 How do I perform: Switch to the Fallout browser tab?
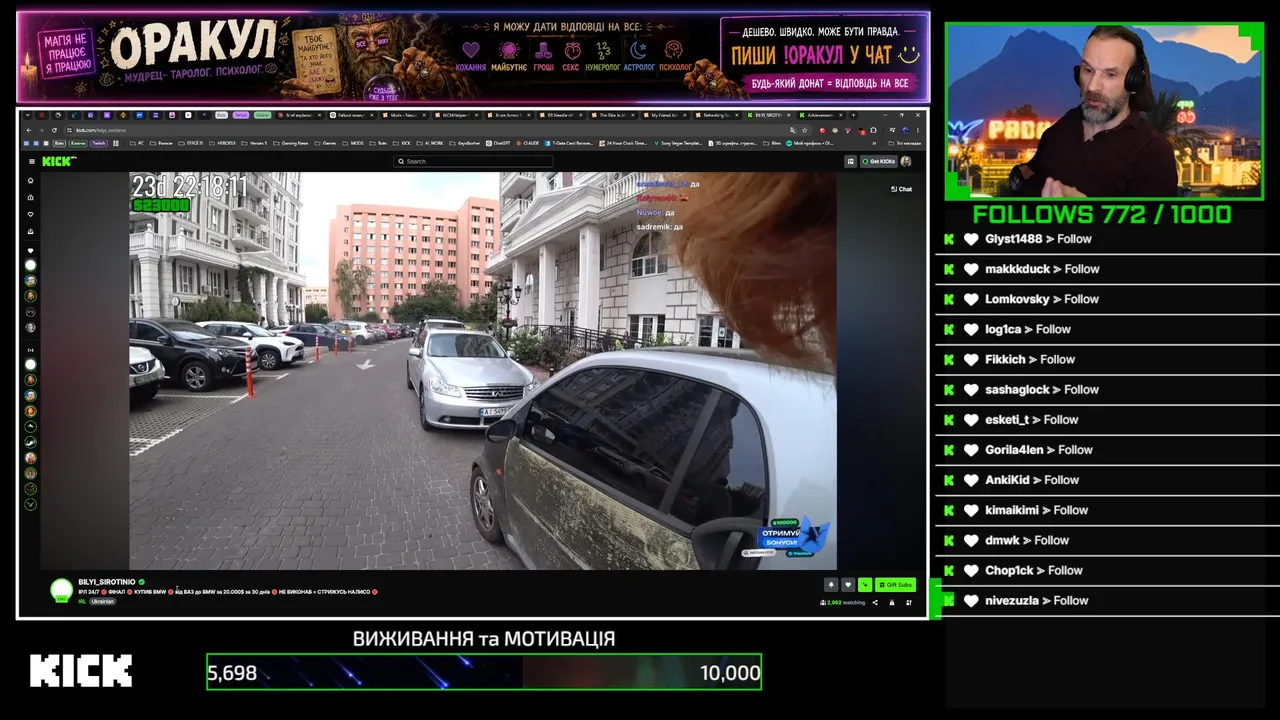(352, 115)
